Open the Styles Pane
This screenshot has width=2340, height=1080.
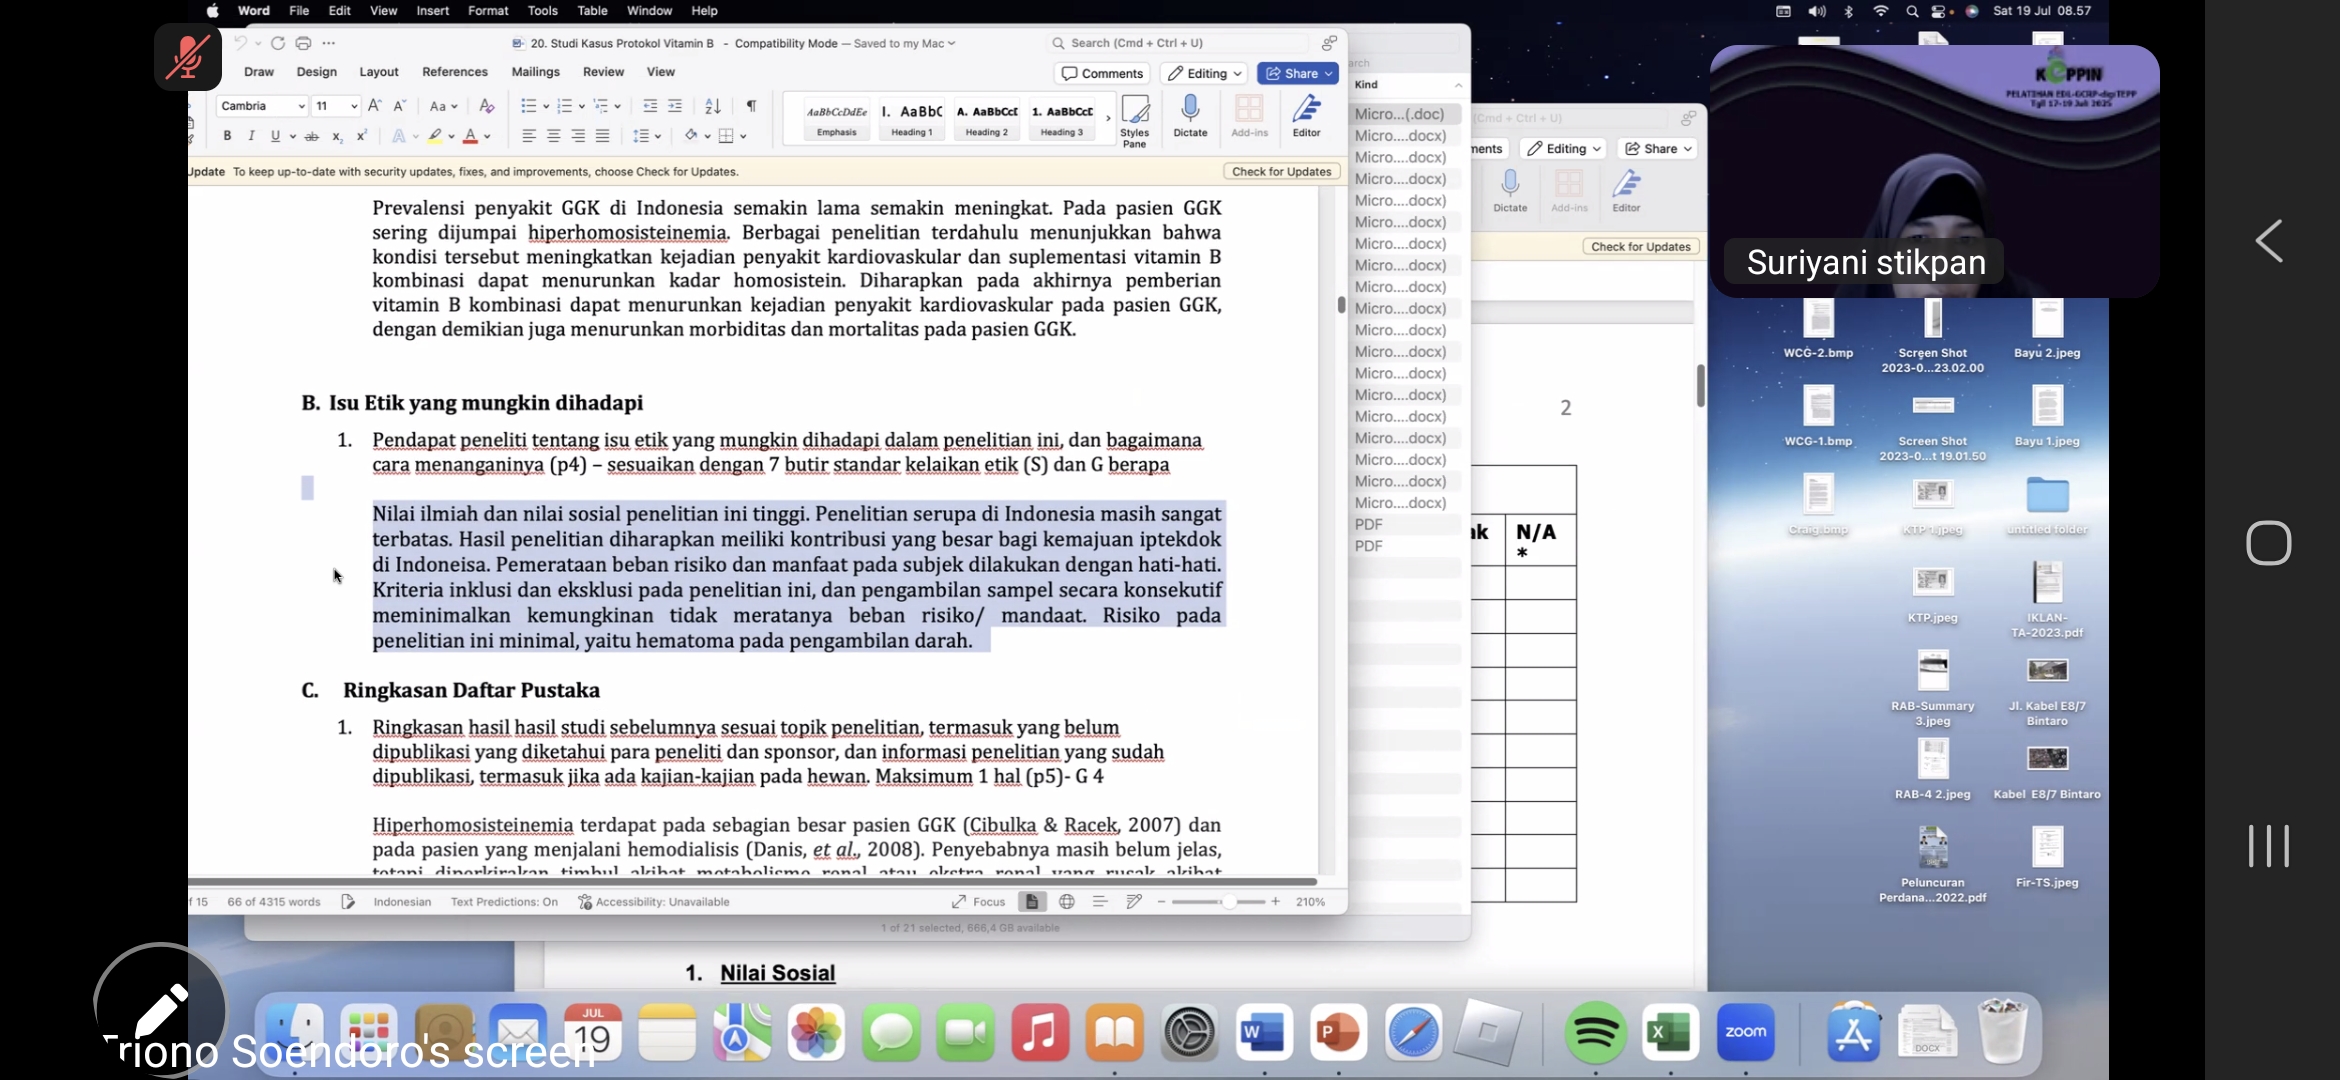click(x=1134, y=120)
